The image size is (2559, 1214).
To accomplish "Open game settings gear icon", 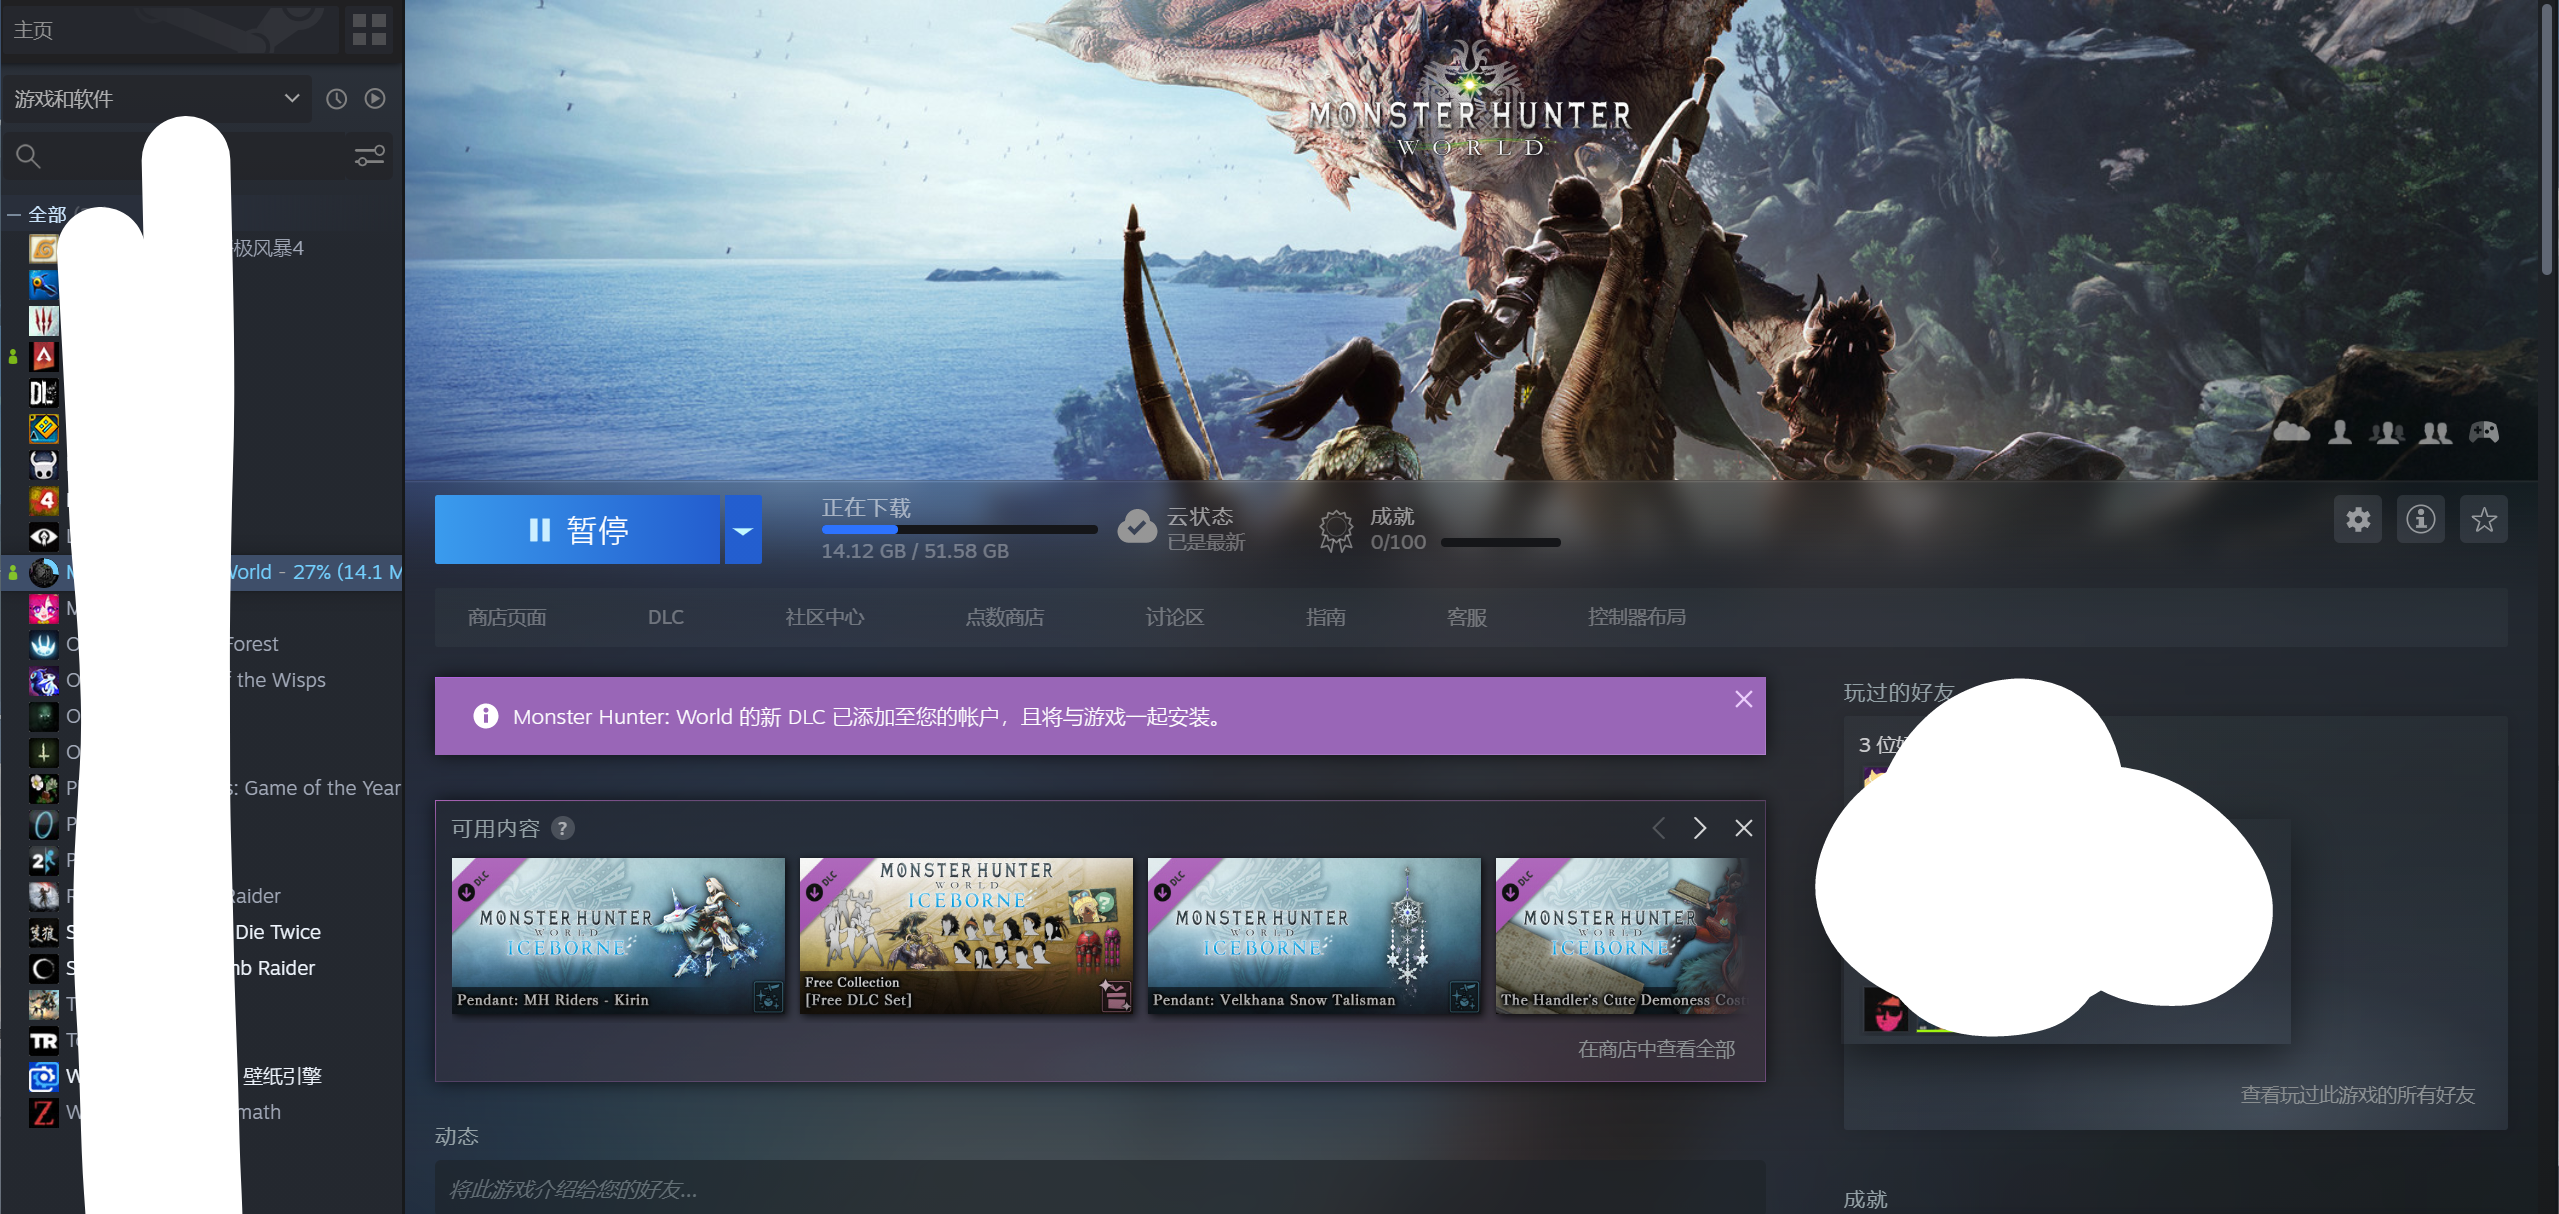I will click(x=2358, y=519).
